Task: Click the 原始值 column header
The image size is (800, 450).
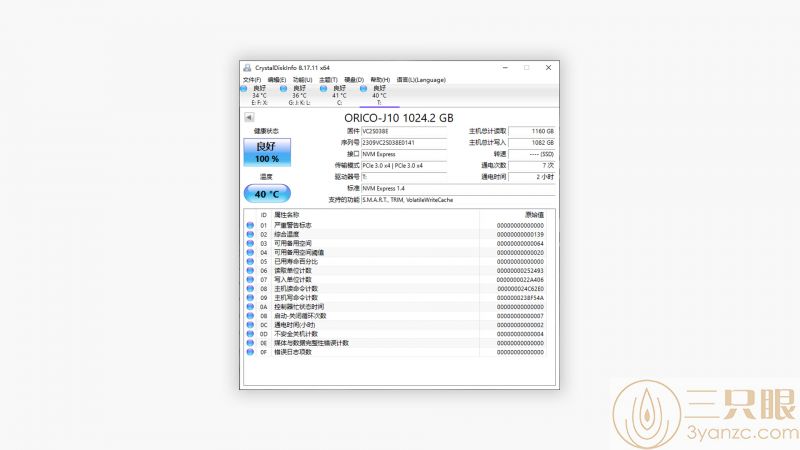Action: coord(534,215)
